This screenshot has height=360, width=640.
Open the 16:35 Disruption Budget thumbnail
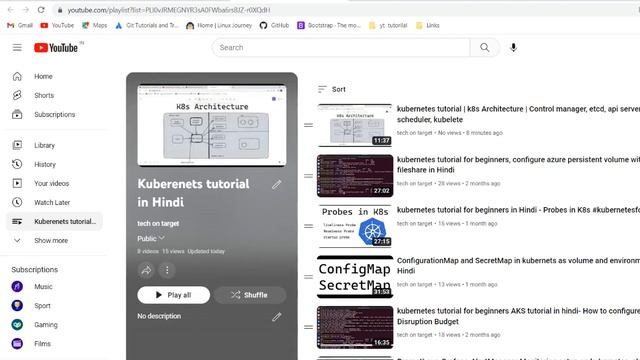click(355, 327)
